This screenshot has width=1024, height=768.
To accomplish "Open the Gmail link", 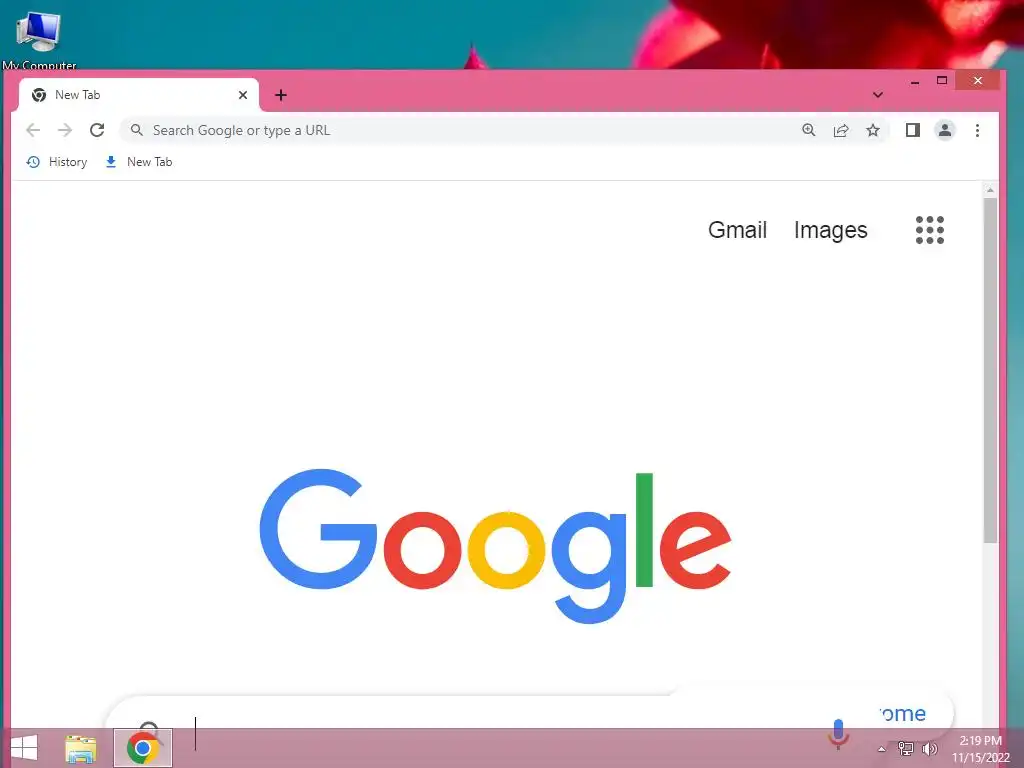I will click(737, 230).
